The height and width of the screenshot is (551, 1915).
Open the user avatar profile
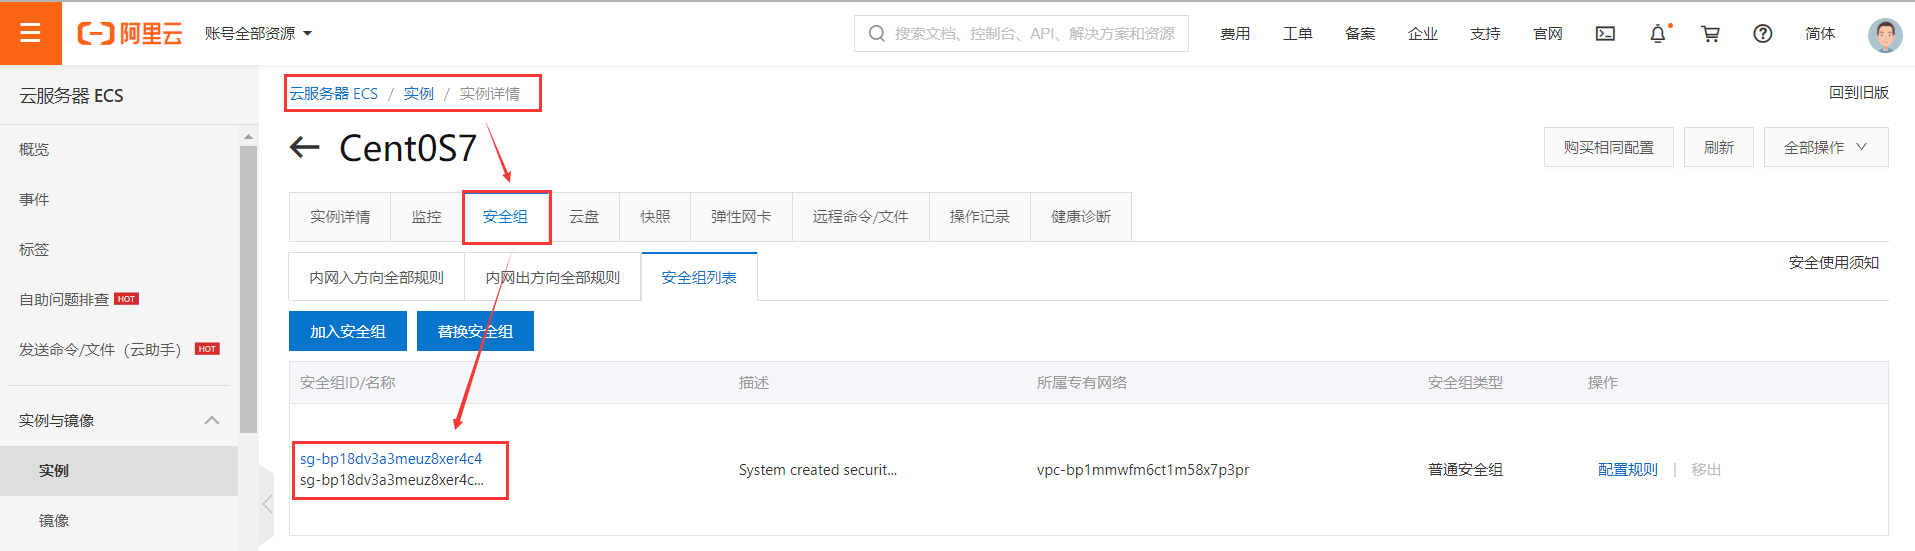1884,35
